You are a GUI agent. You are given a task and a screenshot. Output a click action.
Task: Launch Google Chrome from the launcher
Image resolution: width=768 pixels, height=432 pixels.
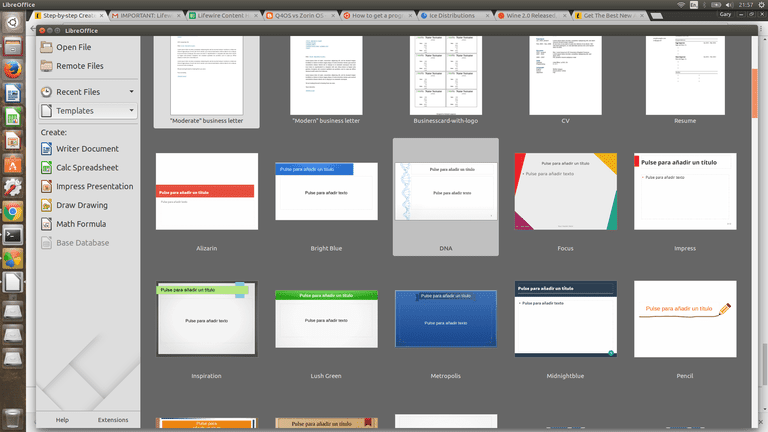tap(13, 212)
